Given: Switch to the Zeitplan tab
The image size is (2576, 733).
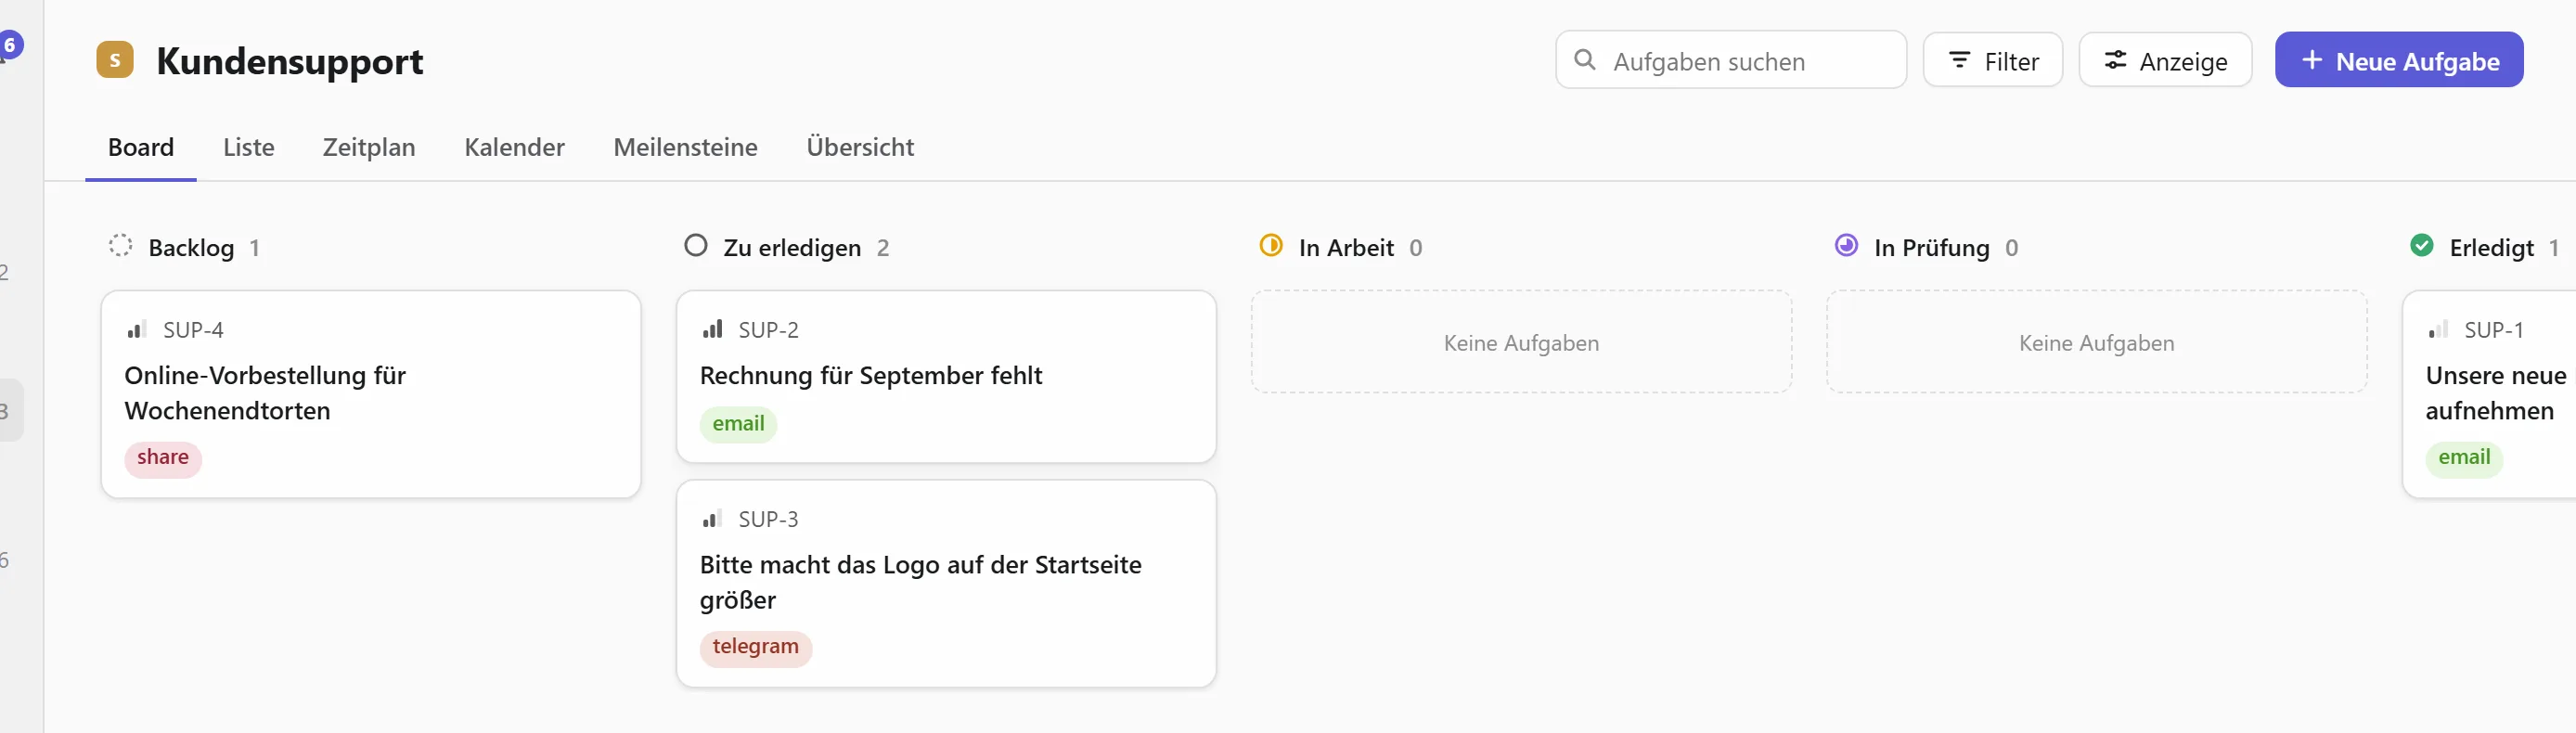Looking at the screenshot, I should tap(369, 147).
